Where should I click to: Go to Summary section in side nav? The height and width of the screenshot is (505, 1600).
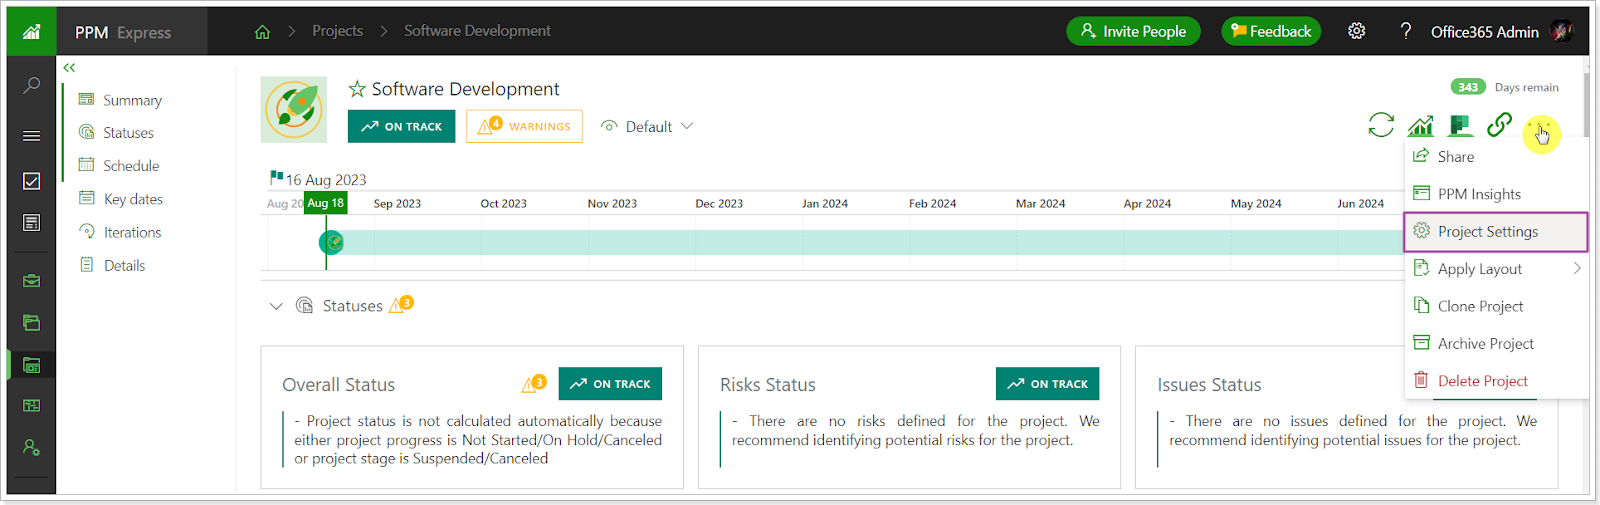(132, 100)
